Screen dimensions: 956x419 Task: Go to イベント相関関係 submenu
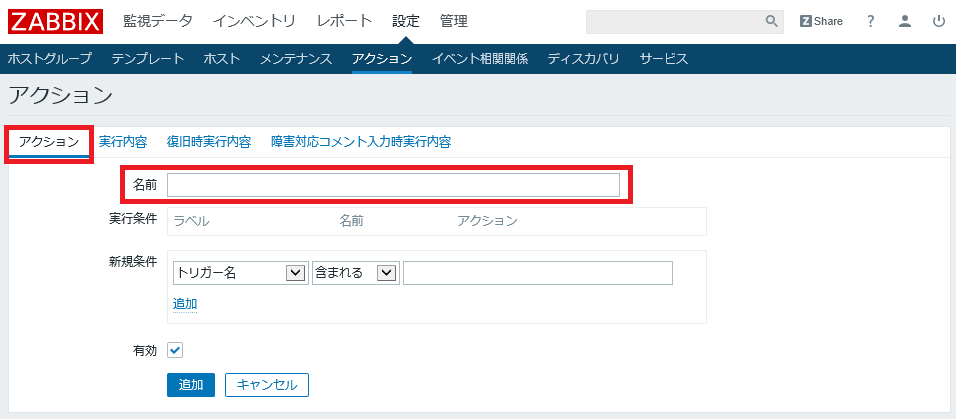pyautogui.click(x=480, y=59)
